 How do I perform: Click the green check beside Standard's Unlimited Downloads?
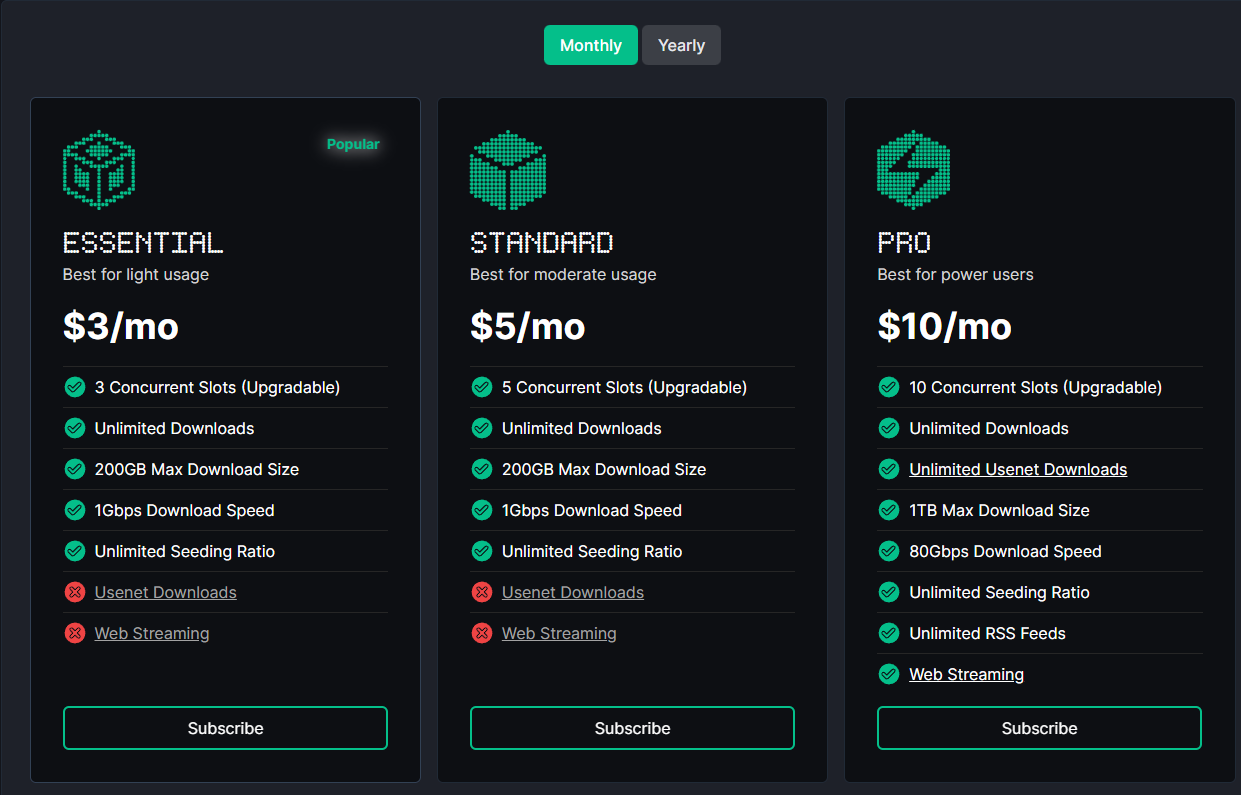pyautogui.click(x=482, y=428)
